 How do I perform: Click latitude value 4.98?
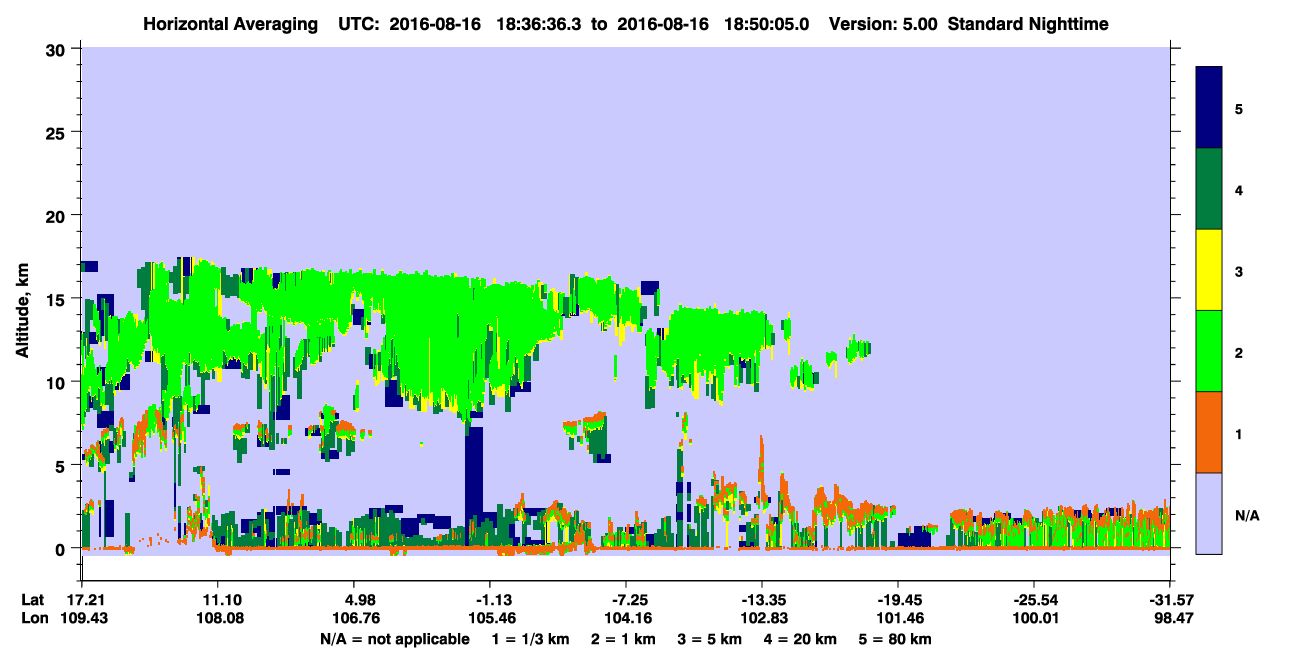354,600
